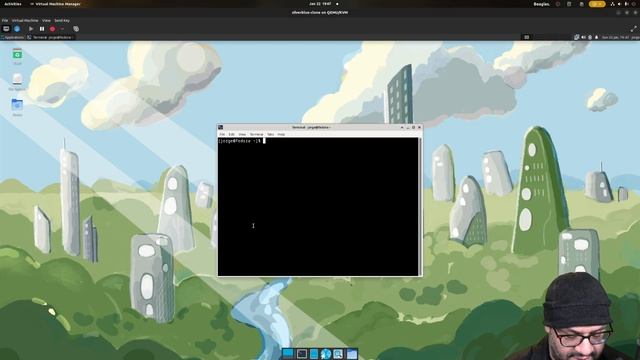Click Show Desktop in the guest dock
This screenshot has width=640, height=360.
(288, 353)
